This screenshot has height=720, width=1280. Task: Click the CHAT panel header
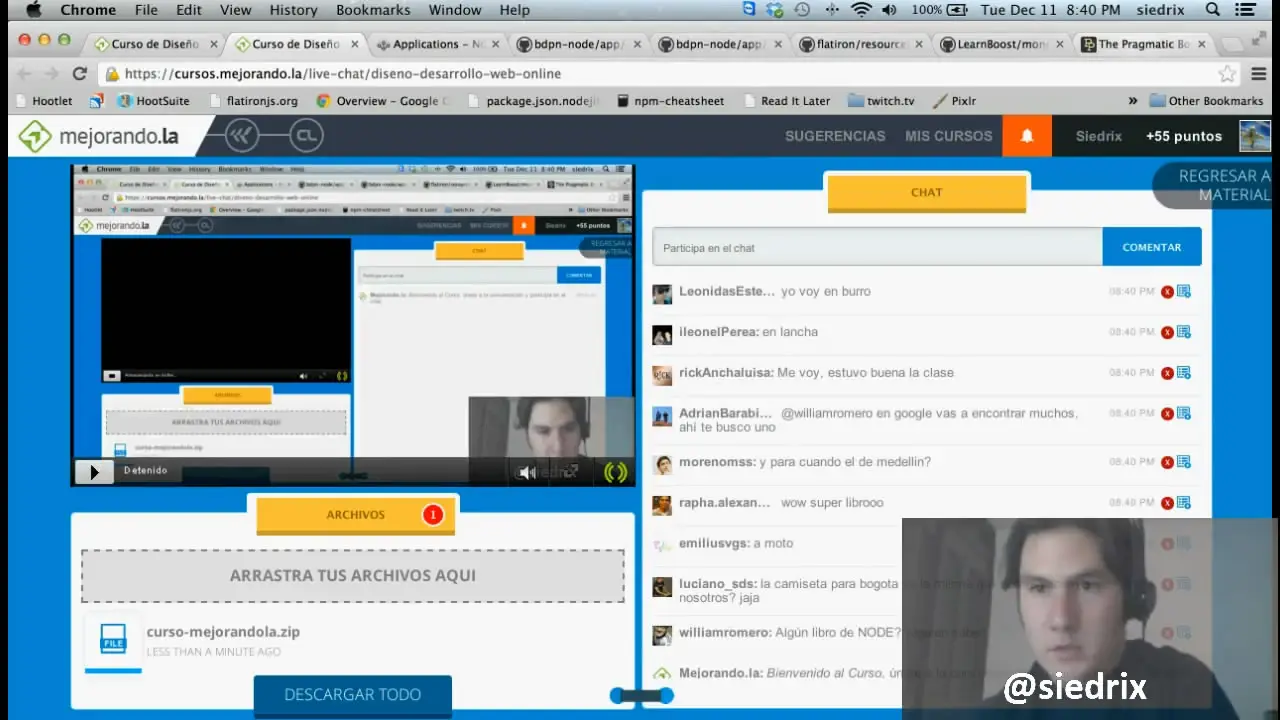(927, 192)
